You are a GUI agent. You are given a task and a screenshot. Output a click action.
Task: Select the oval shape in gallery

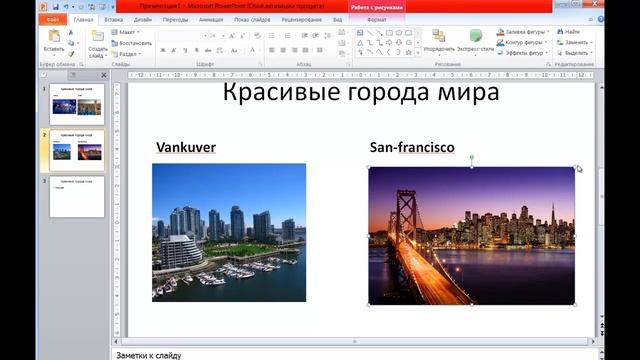399,33
